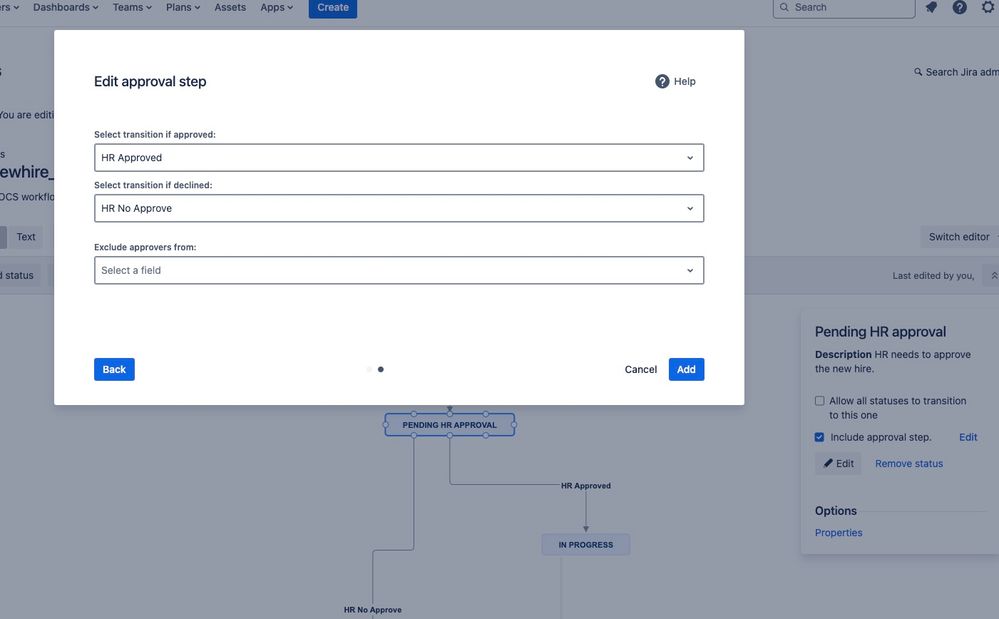Uncheck Include approval step checkbox

(819, 437)
